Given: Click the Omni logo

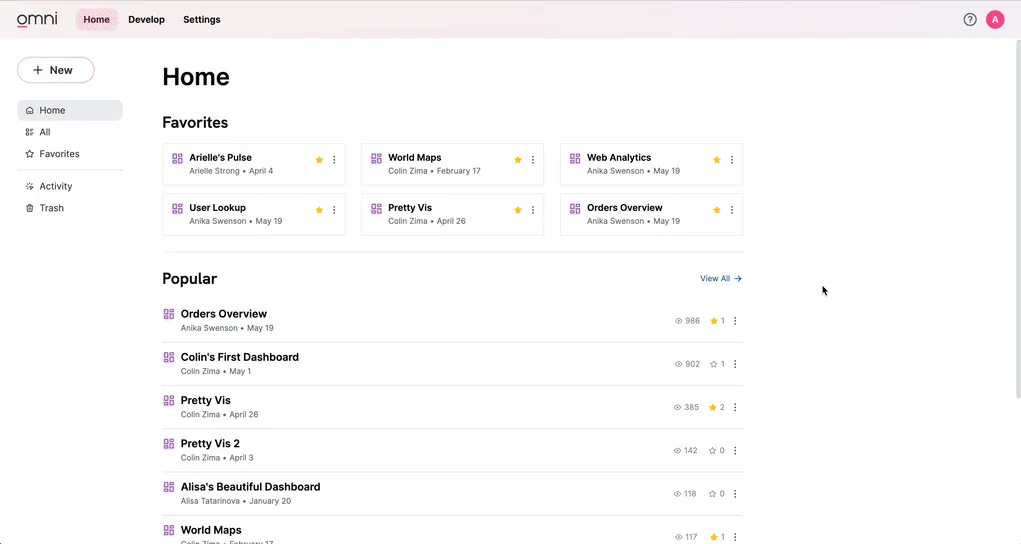Looking at the screenshot, I should 37,19.
